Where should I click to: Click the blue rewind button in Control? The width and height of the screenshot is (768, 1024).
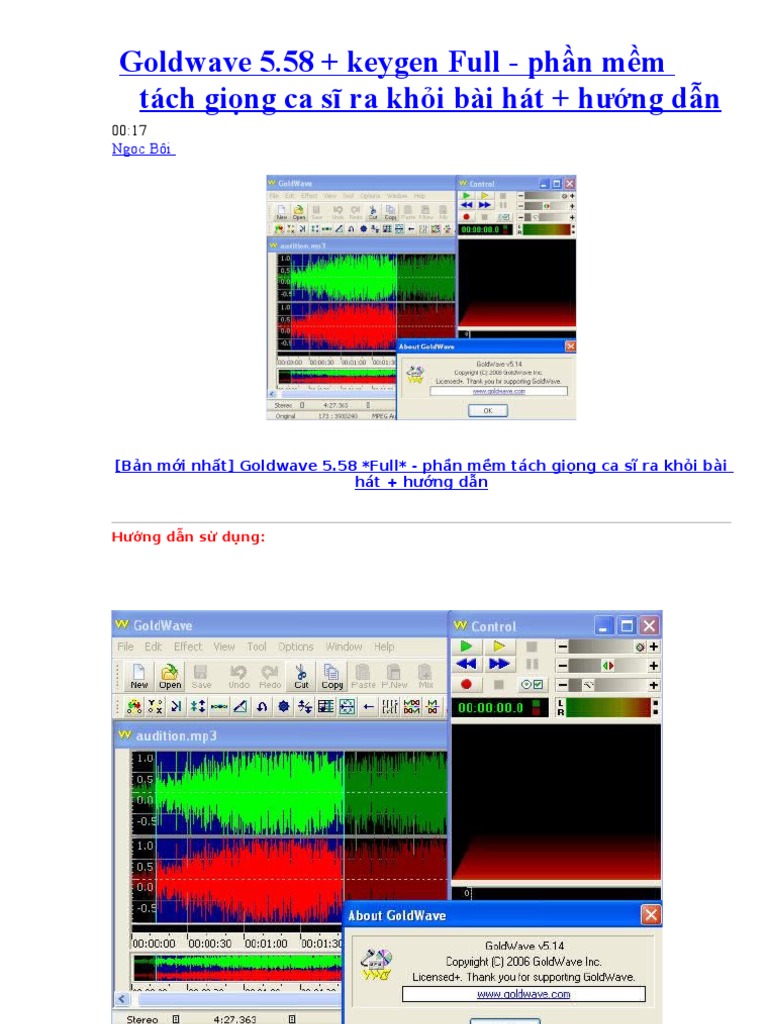pos(466,664)
